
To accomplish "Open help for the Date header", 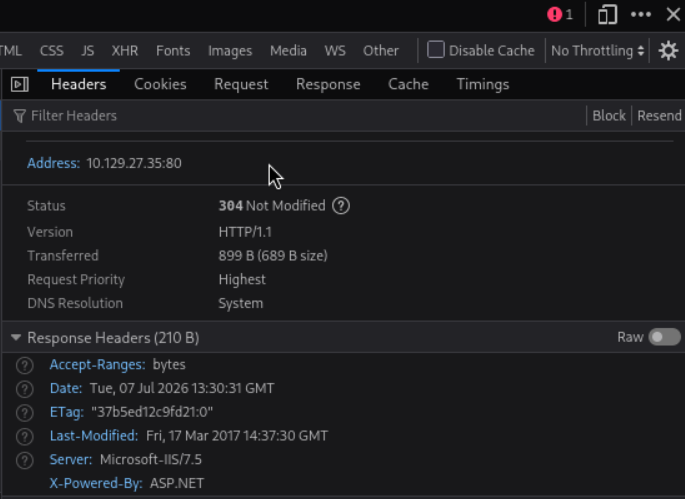I will [24, 389].
